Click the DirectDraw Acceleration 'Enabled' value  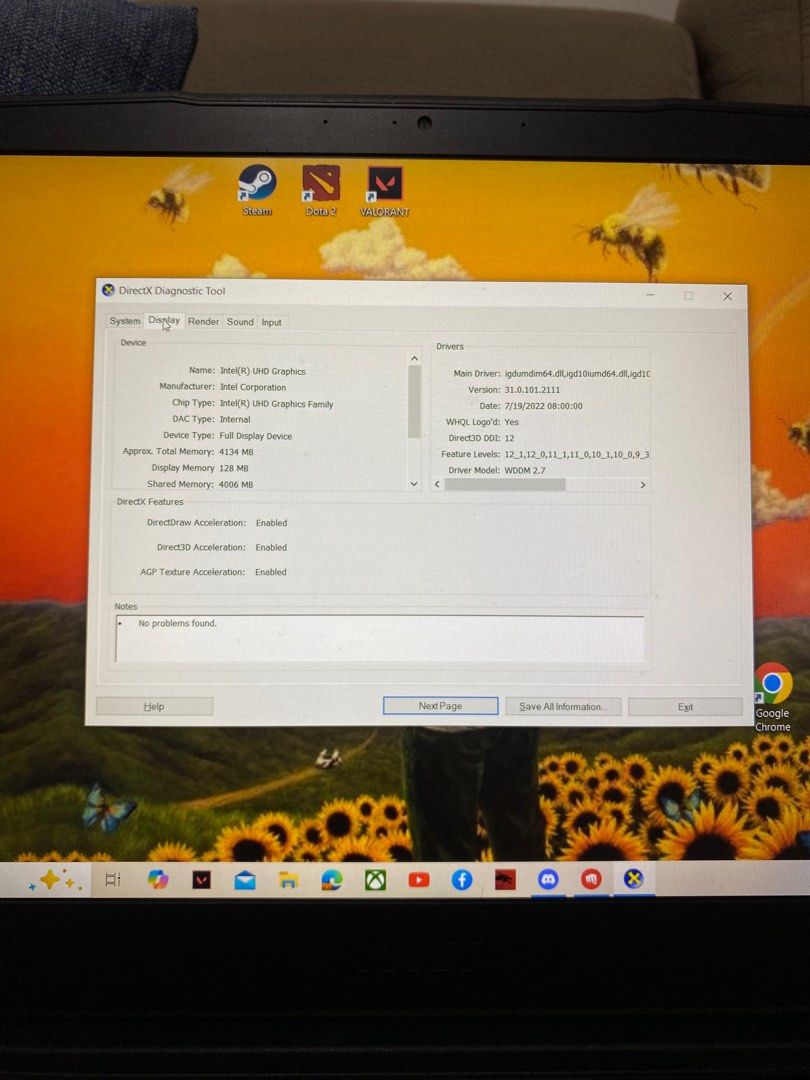(271, 523)
